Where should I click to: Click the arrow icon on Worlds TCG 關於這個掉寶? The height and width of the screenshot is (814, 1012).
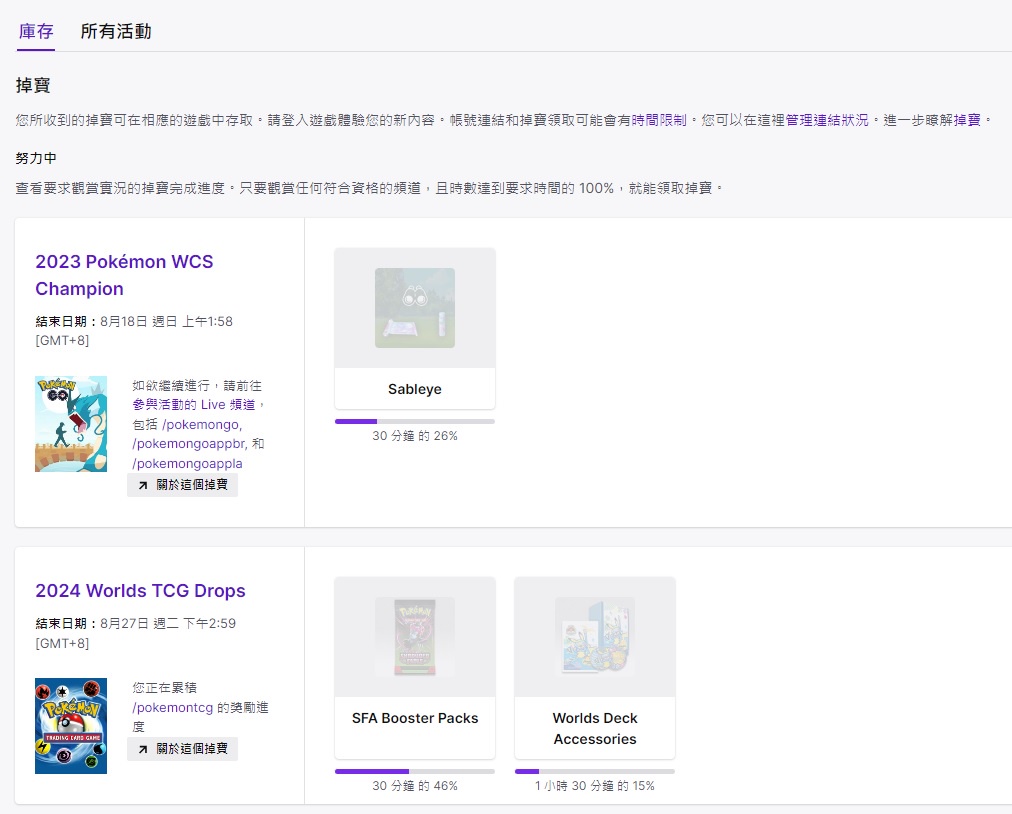click(x=143, y=749)
